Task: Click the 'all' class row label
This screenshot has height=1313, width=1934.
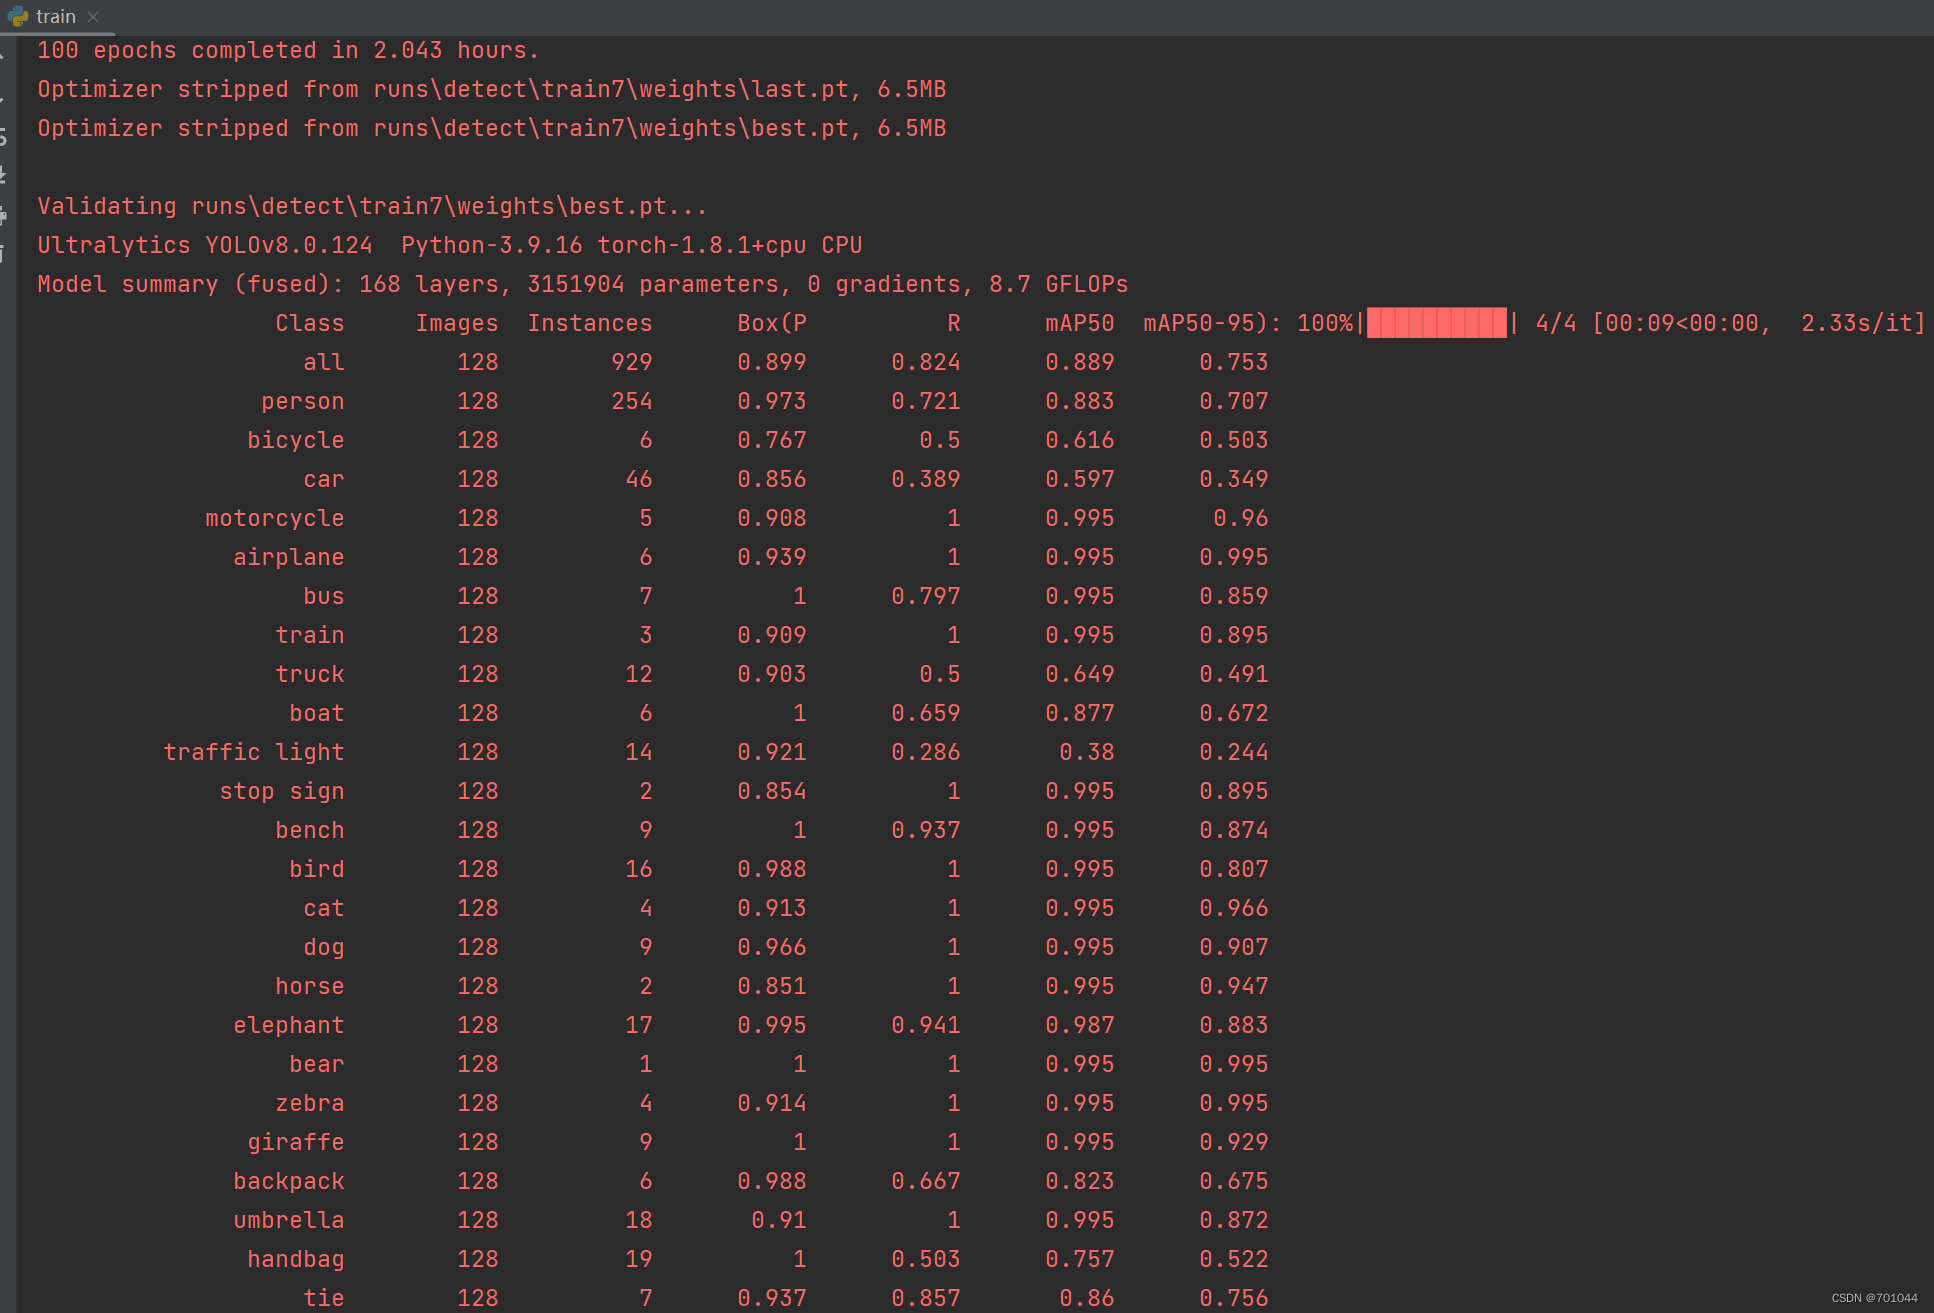Action: click(324, 362)
